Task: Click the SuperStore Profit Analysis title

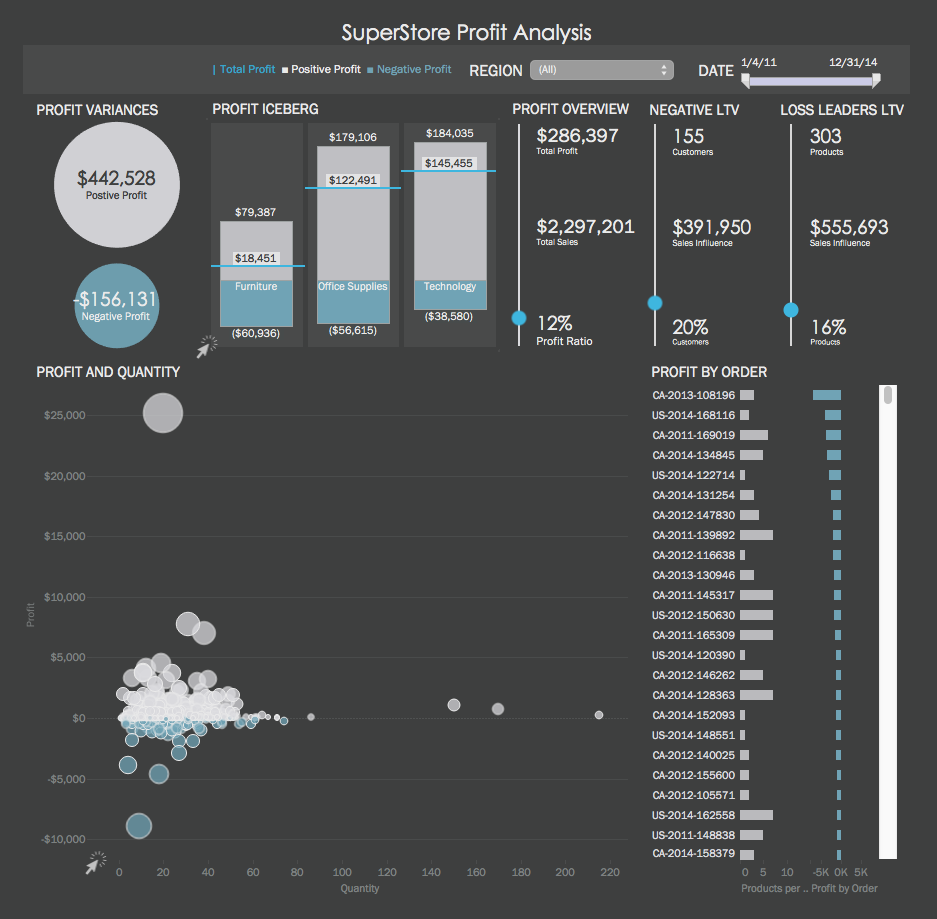Action: (467, 32)
